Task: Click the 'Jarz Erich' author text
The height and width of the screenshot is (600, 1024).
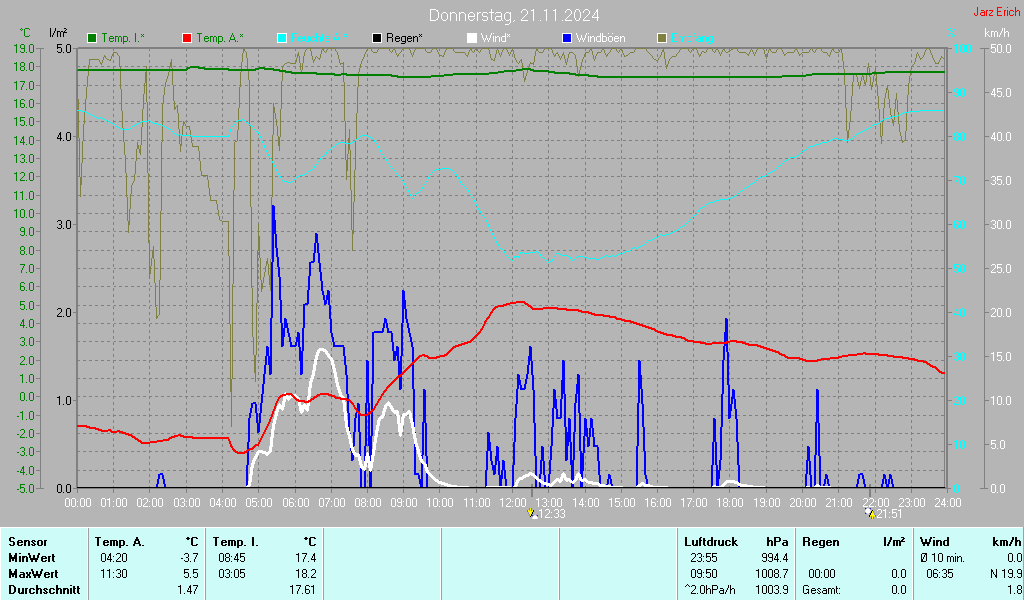Action: tap(996, 12)
